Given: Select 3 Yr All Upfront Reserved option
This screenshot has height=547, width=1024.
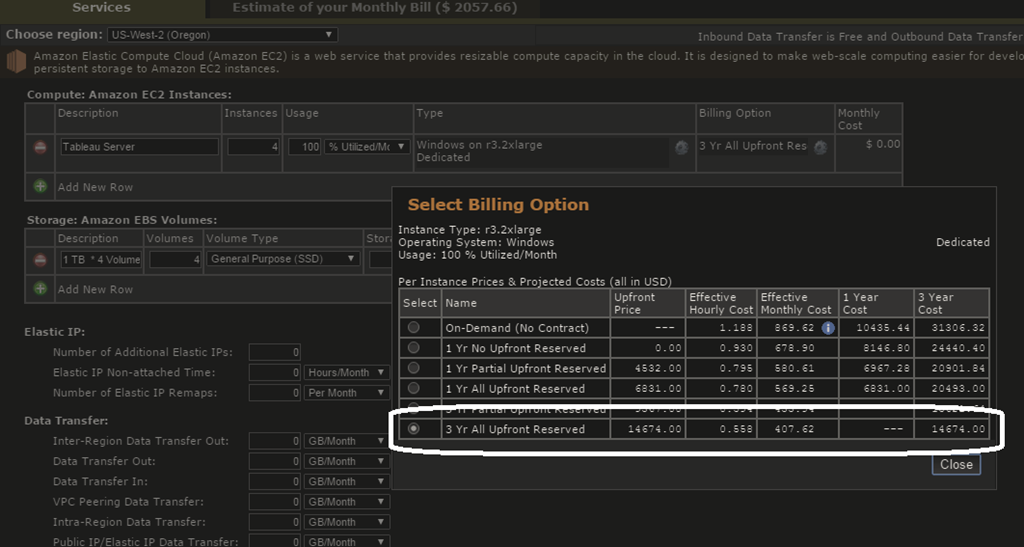Looking at the screenshot, I should tap(413, 429).
